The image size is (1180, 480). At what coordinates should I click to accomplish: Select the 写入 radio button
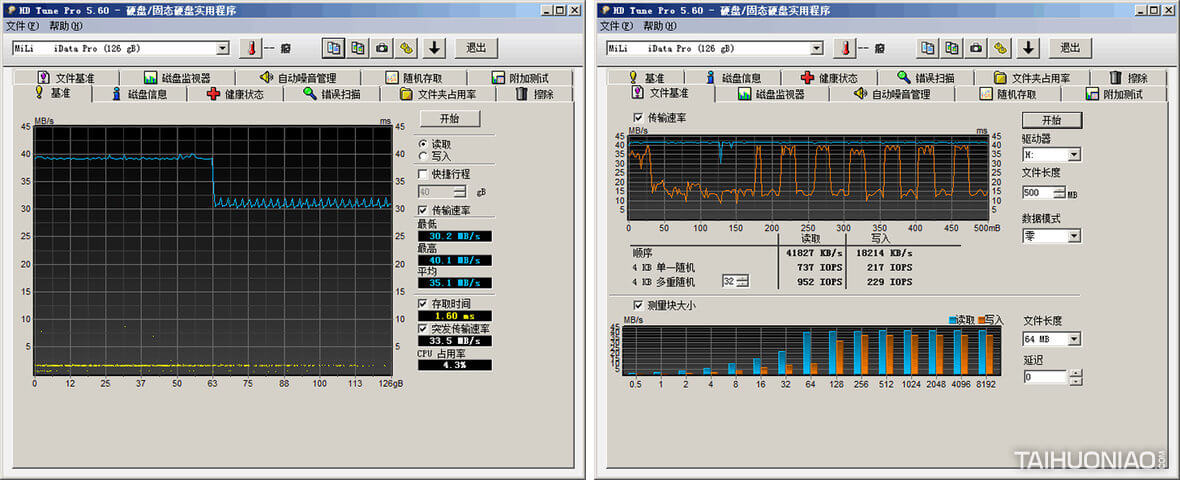(x=424, y=156)
